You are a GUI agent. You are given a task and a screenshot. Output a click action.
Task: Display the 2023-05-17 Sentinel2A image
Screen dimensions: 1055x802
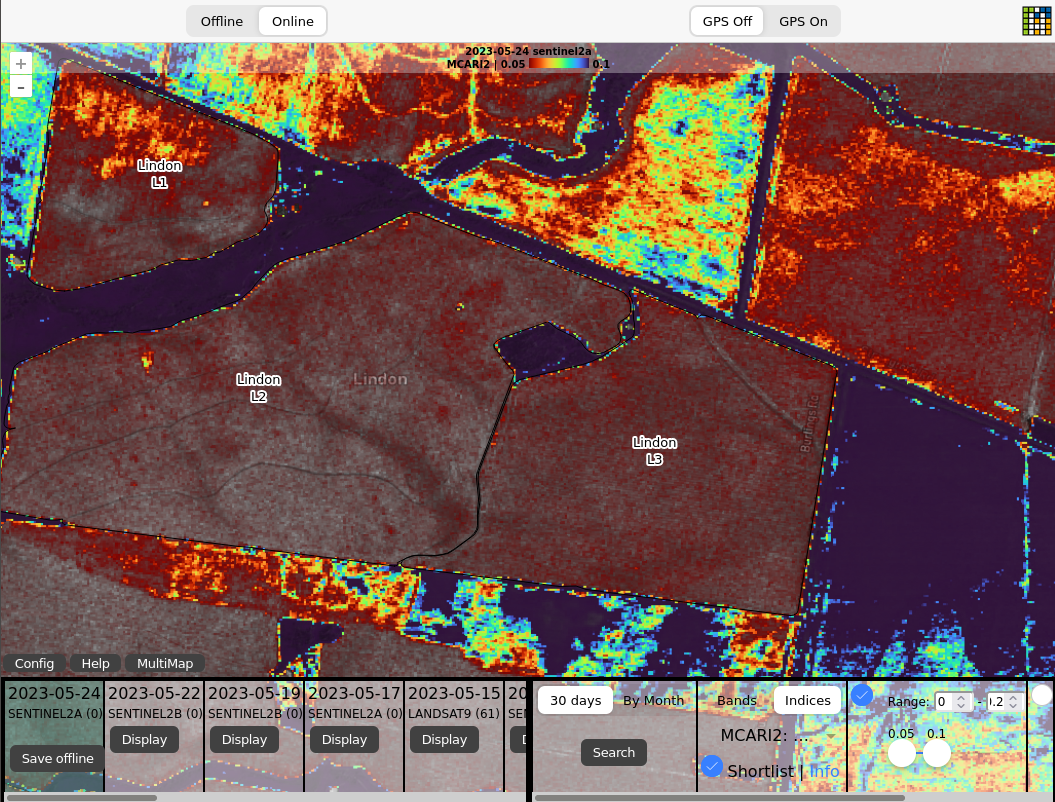pyautogui.click(x=344, y=739)
